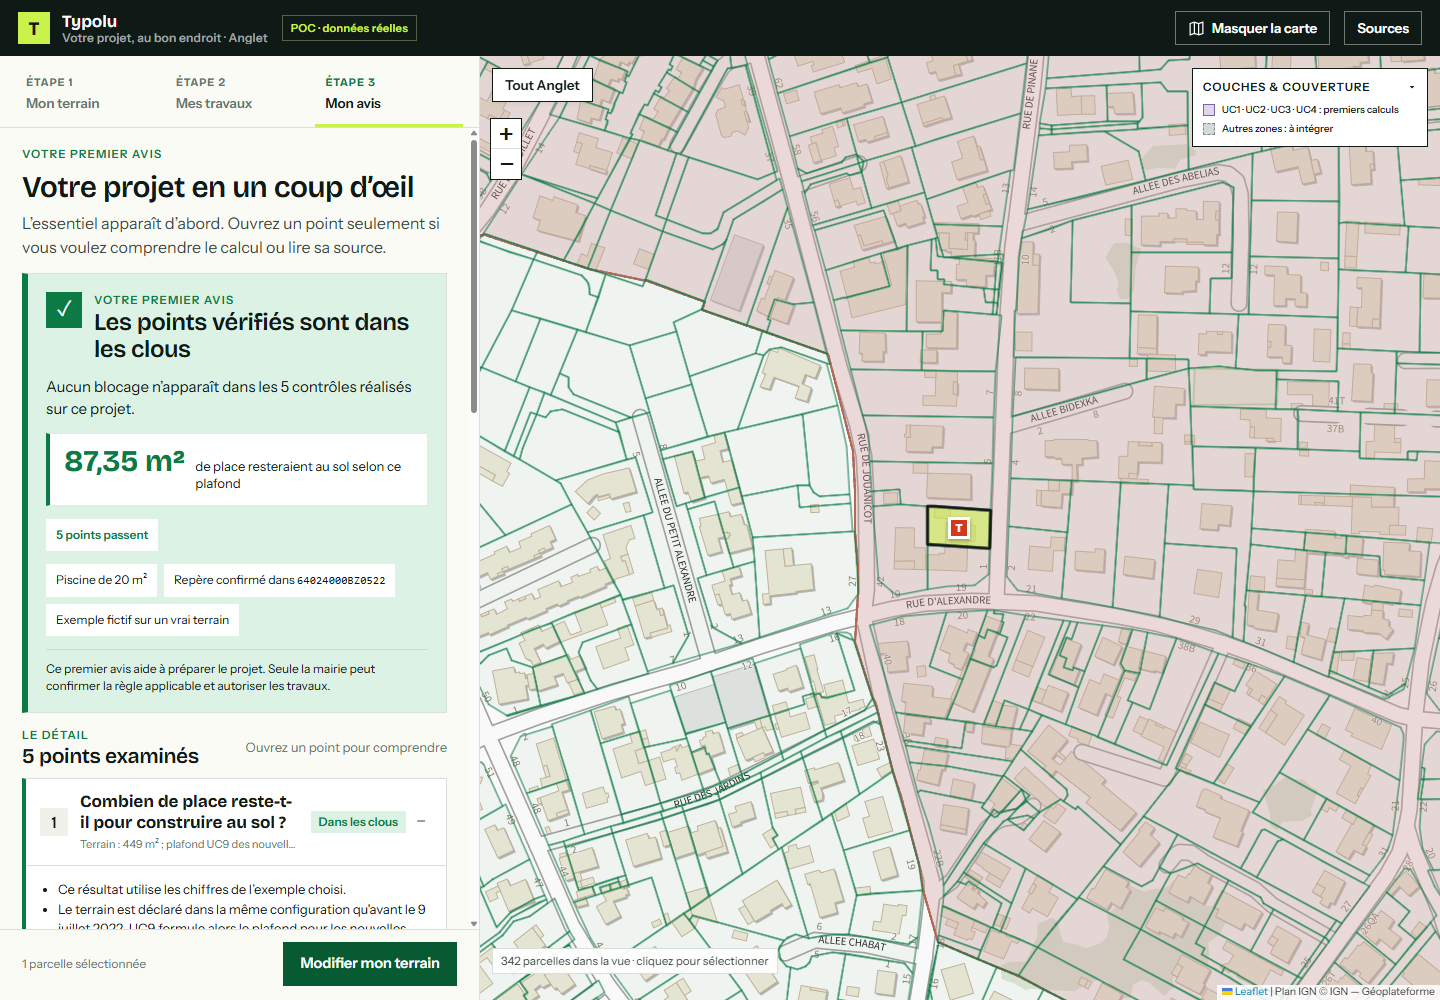Click the red T marker on selected parcel
Screen dimensions: 1440x1000
point(959,528)
